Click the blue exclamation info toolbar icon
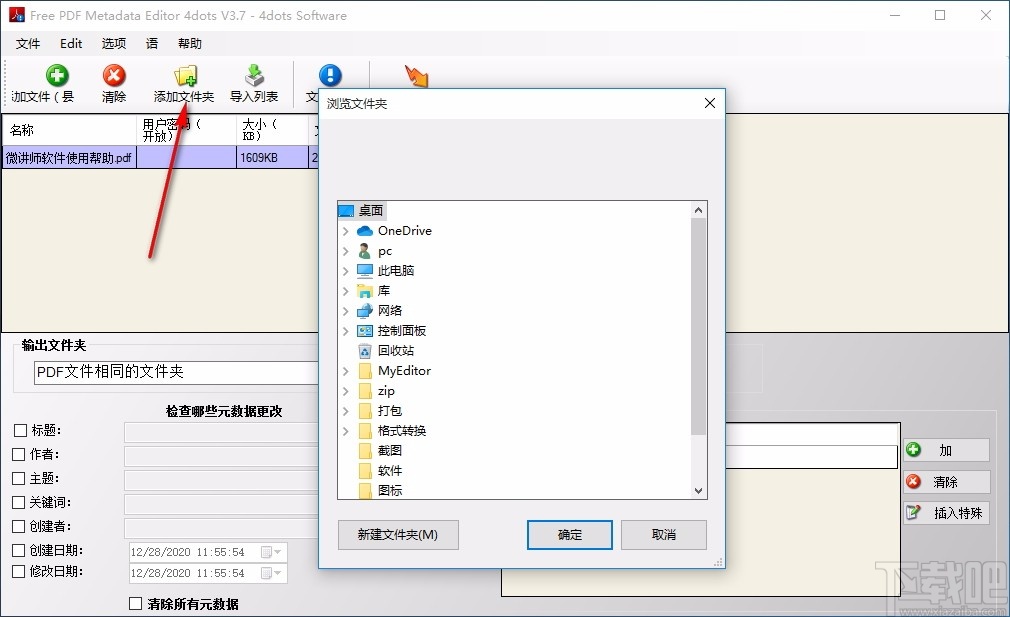The width and height of the screenshot is (1010, 617). tap(330, 76)
